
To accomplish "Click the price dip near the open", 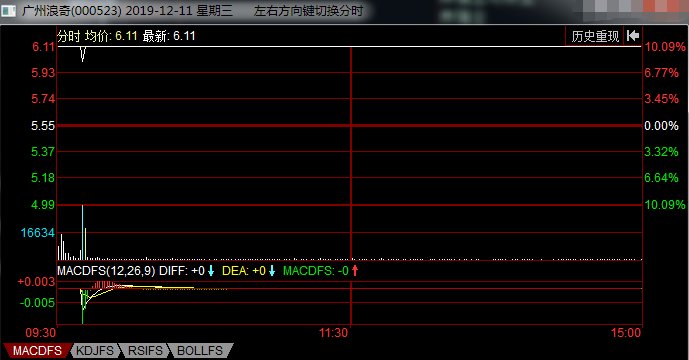I will click(83, 54).
